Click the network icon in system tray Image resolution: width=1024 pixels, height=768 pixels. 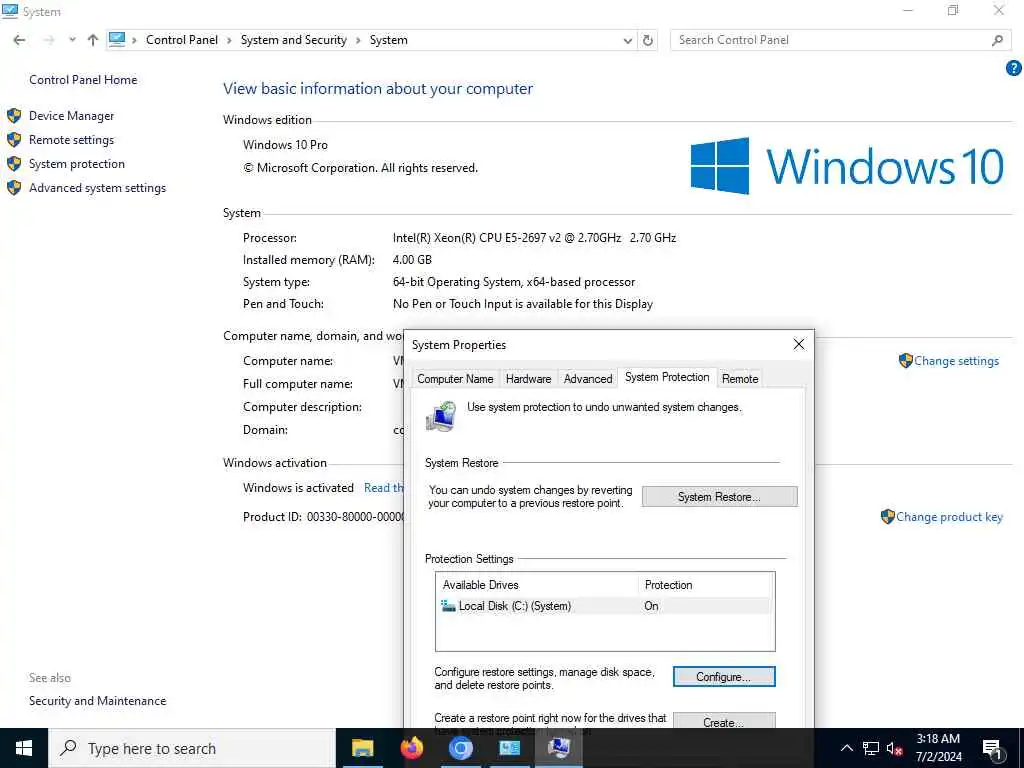click(871, 748)
